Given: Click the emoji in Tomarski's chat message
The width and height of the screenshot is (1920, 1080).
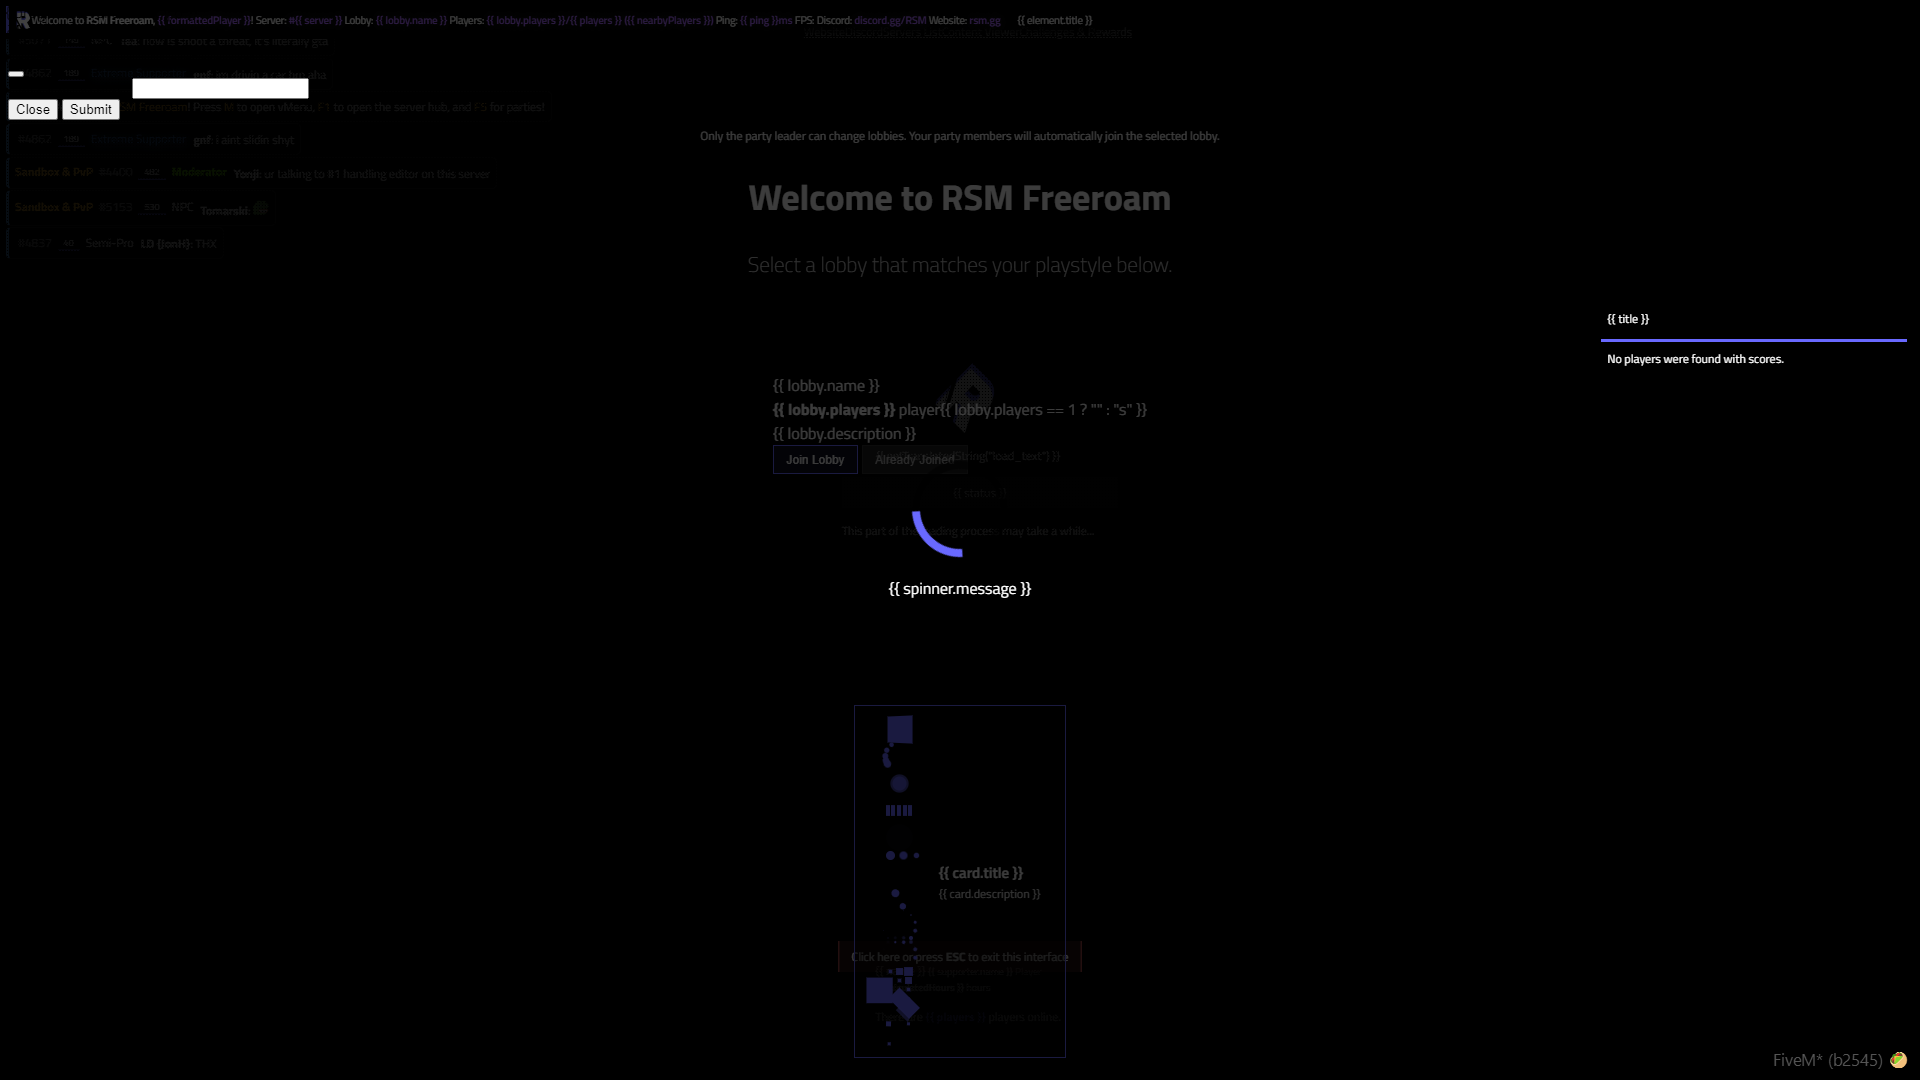Looking at the screenshot, I should coord(261,209).
